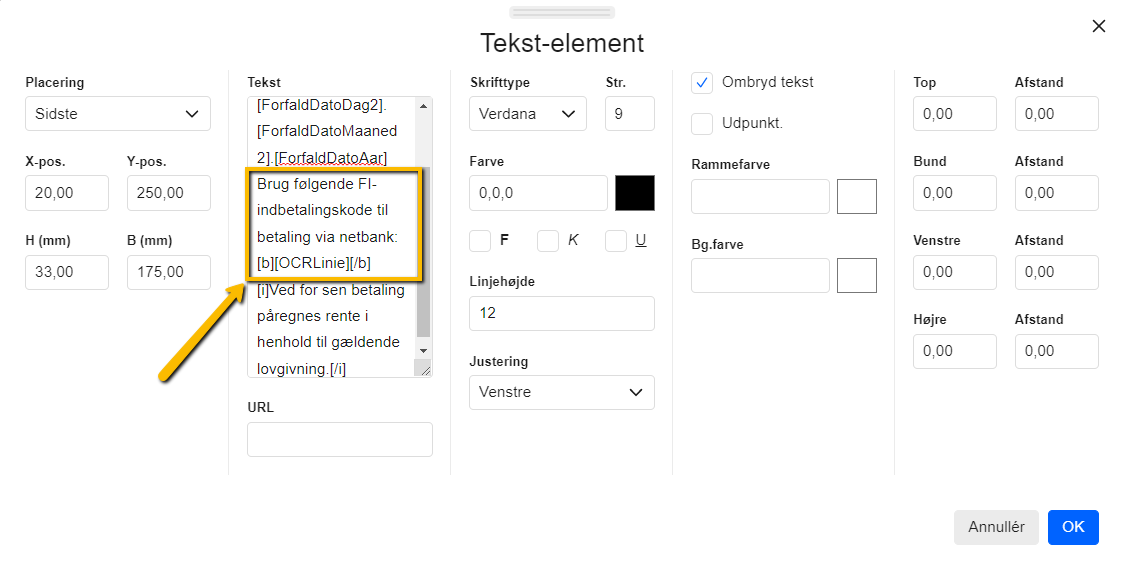Screen dimensions: 1123x569
Task: Click the URL input field
Action: point(340,439)
